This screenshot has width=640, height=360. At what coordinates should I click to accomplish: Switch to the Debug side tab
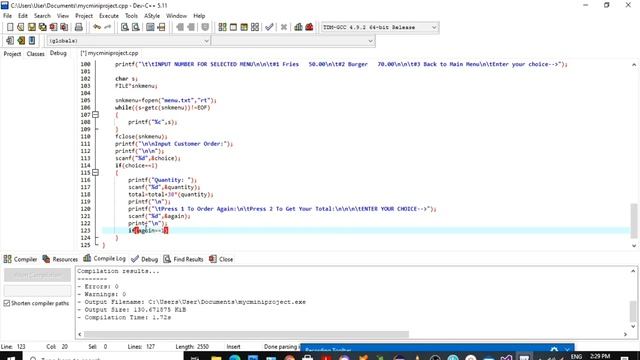58,53
